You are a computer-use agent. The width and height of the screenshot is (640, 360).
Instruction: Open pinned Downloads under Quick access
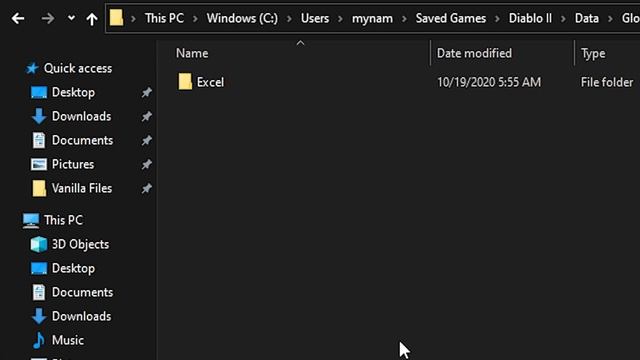coord(81,116)
